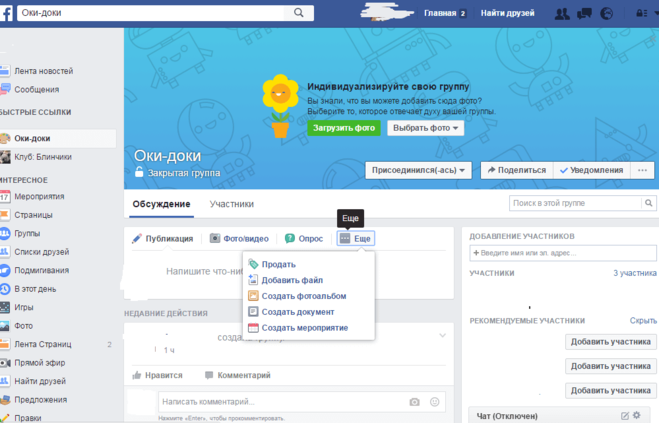Click green Загрузить фото button
Viewport: 659px width, 423px height.
pyautogui.click(x=344, y=128)
